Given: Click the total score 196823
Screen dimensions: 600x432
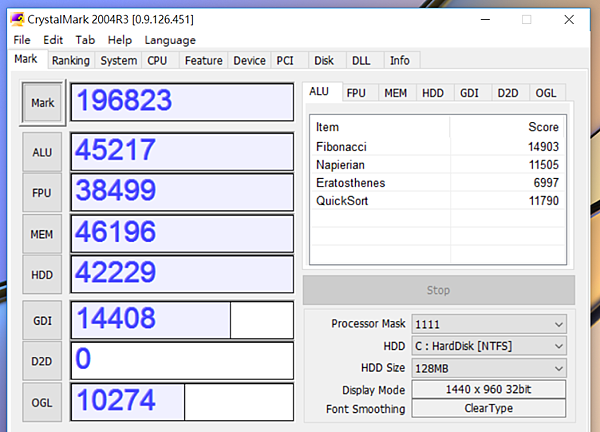Looking at the screenshot, I should click(182, 102).
